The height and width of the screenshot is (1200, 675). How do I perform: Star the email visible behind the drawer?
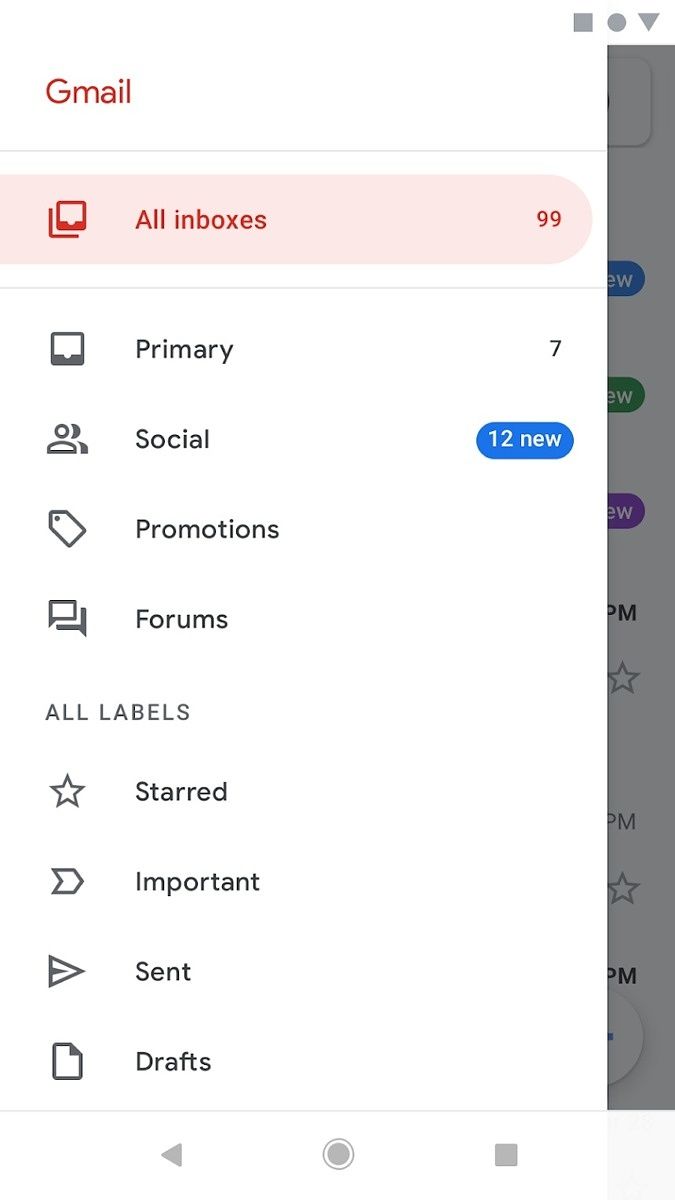[624, 677]
